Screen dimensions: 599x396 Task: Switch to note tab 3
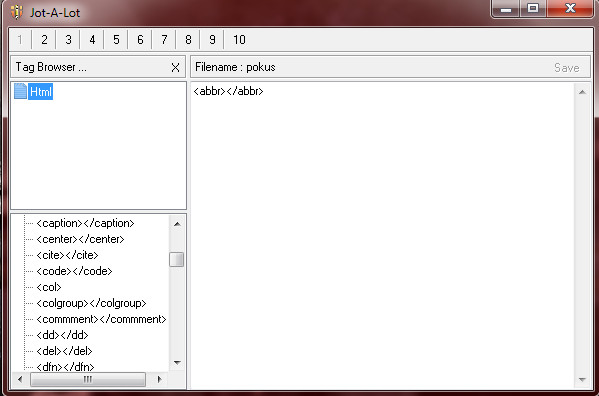[68, 40]
